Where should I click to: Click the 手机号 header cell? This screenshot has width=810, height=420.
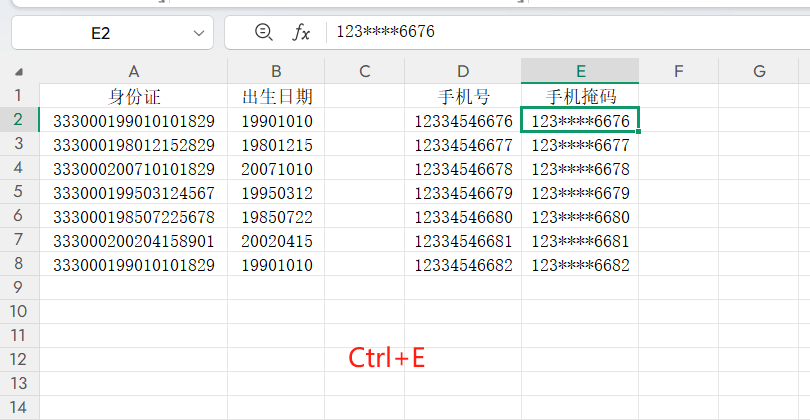pos(462,97)
